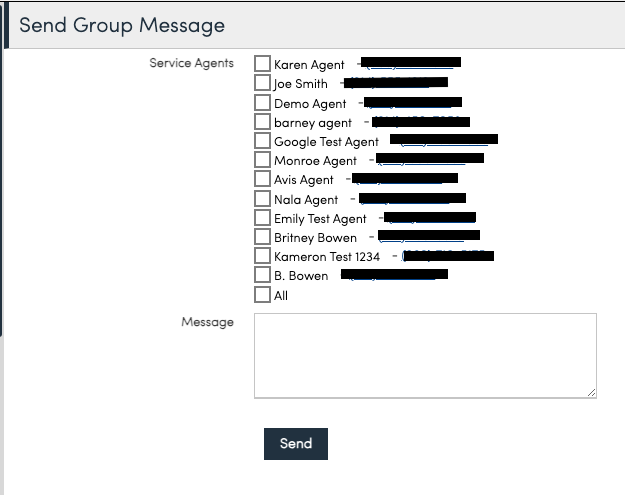Check the All agents checkbox

point(262,295)
